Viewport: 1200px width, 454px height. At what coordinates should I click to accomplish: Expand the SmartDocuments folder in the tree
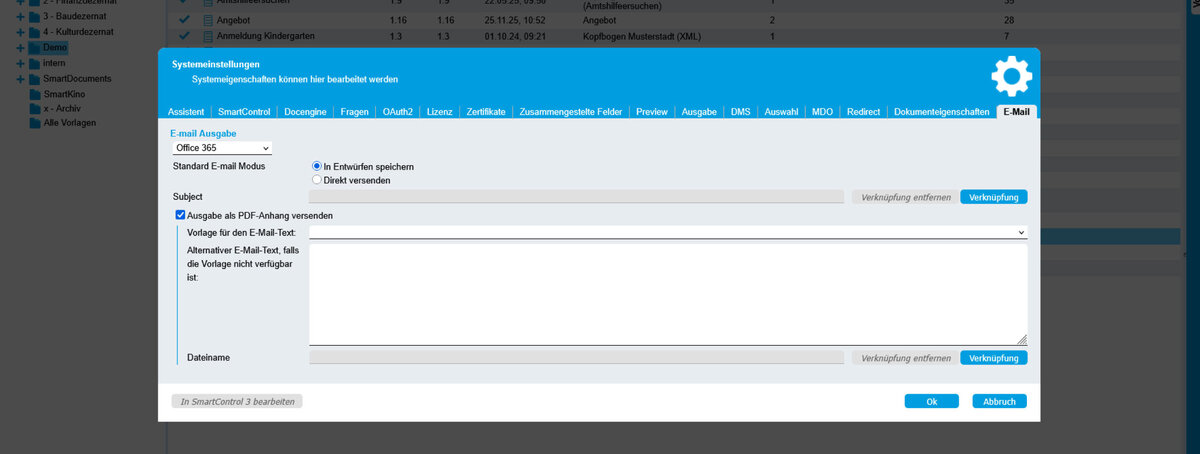[x=20, y=78]
